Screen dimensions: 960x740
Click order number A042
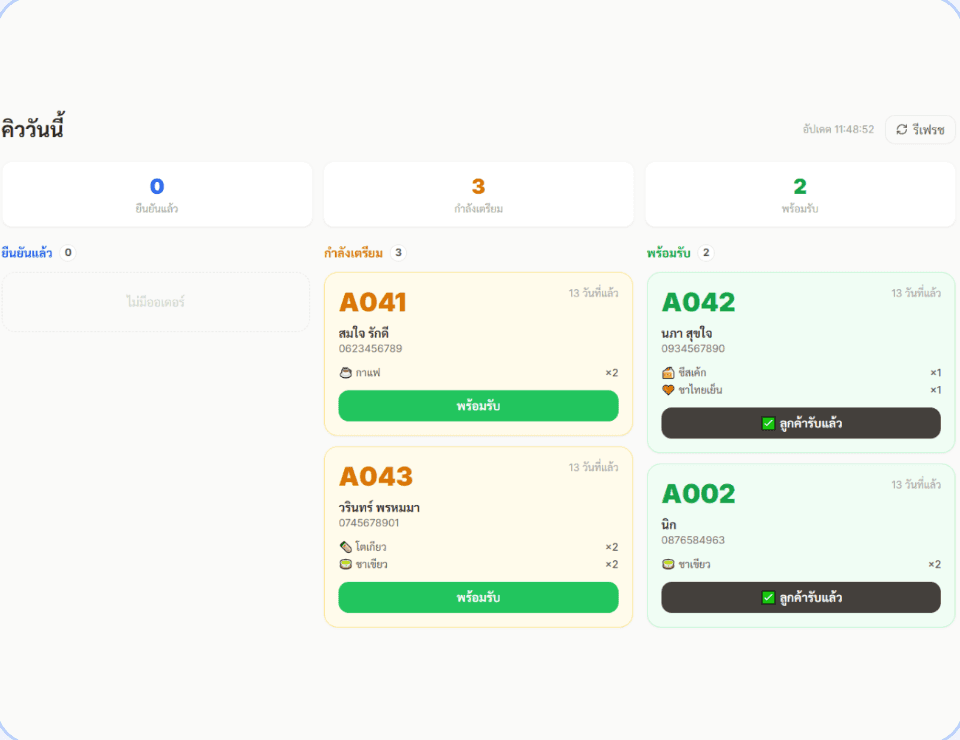(699, 302)
